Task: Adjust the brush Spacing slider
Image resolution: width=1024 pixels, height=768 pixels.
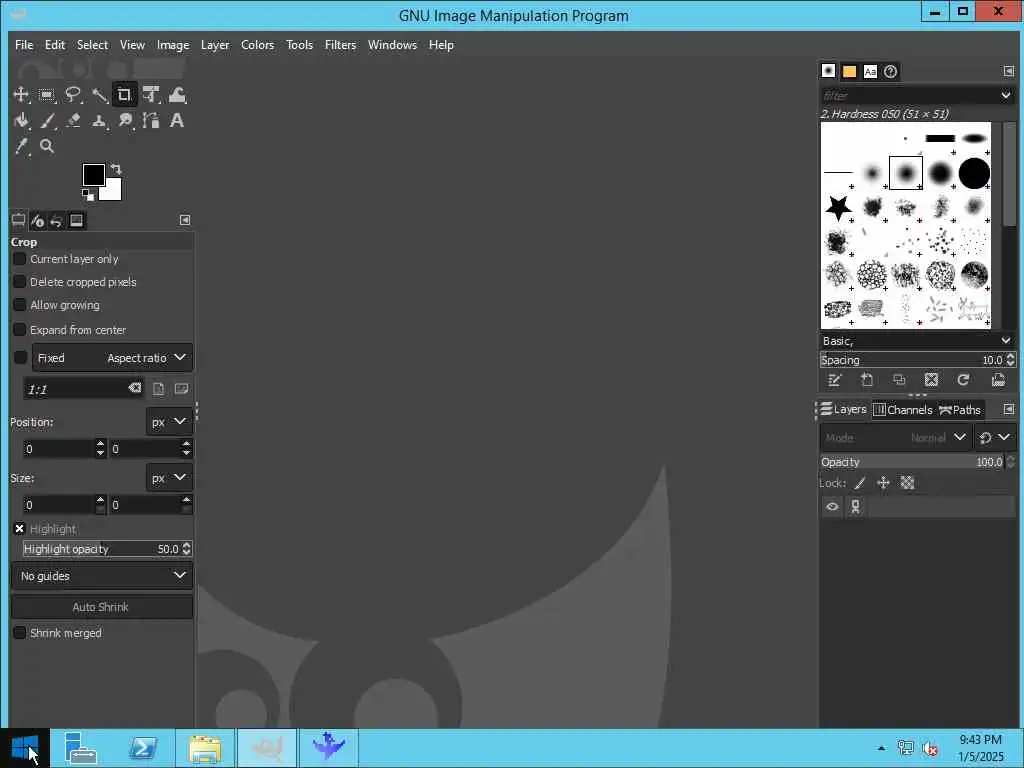Action: (912, 360)
